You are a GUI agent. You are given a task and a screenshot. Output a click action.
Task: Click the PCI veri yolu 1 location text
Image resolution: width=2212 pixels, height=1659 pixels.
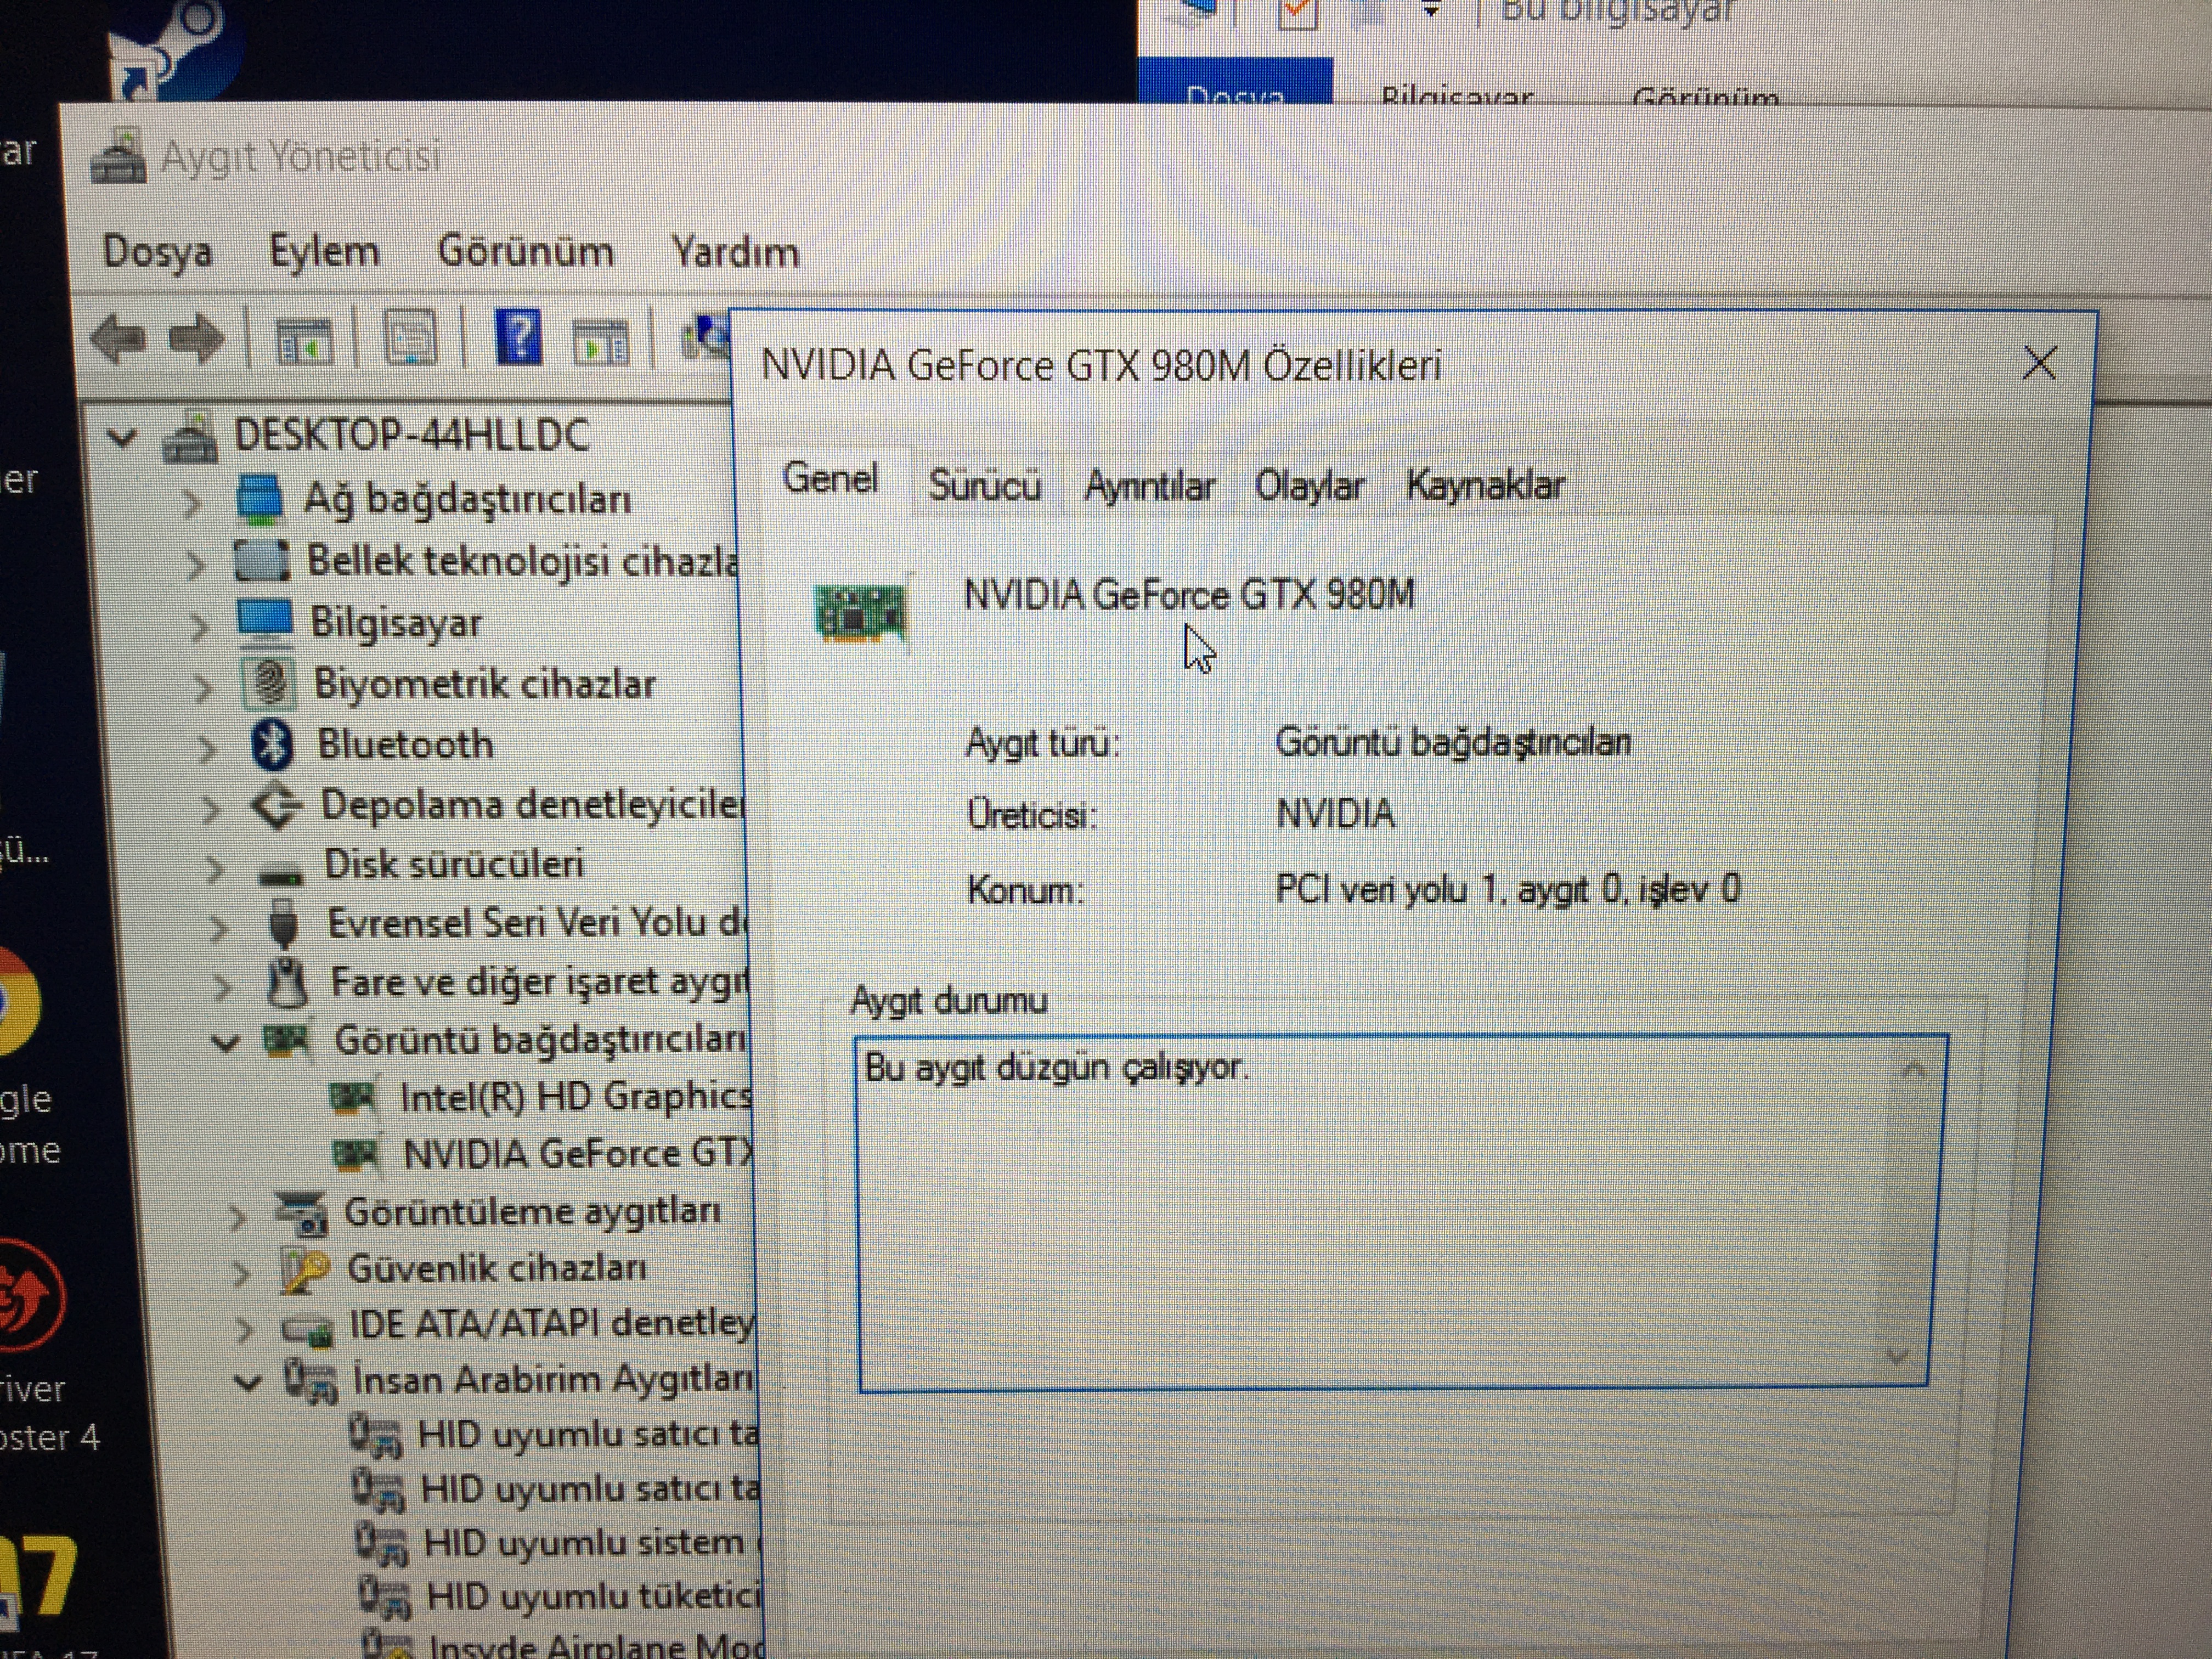1508,889
